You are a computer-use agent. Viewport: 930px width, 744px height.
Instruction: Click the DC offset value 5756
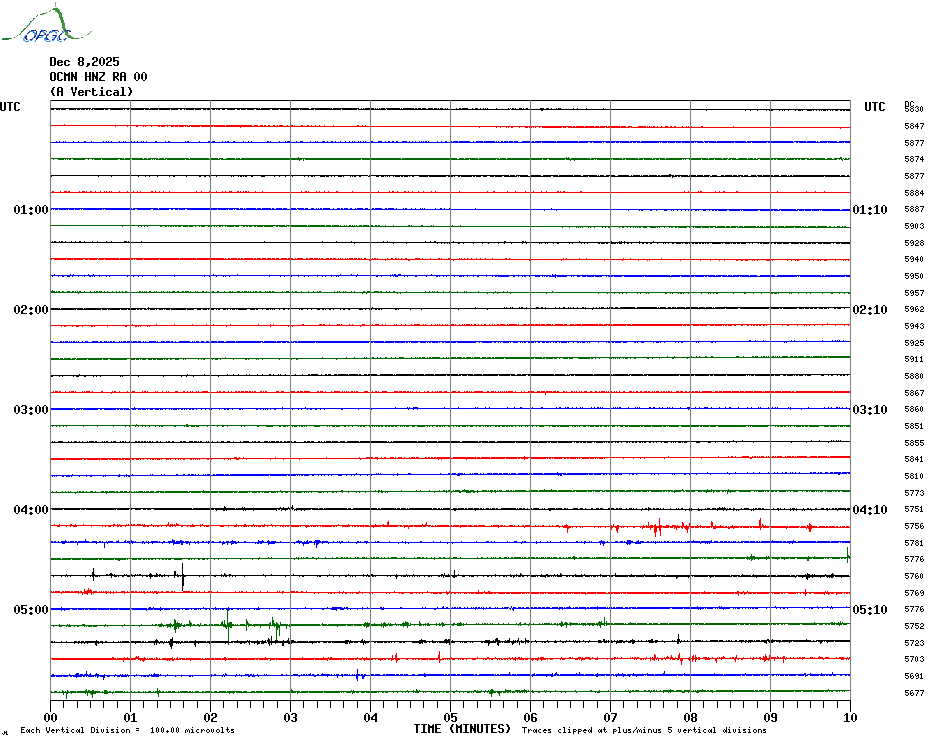point(914,526)
